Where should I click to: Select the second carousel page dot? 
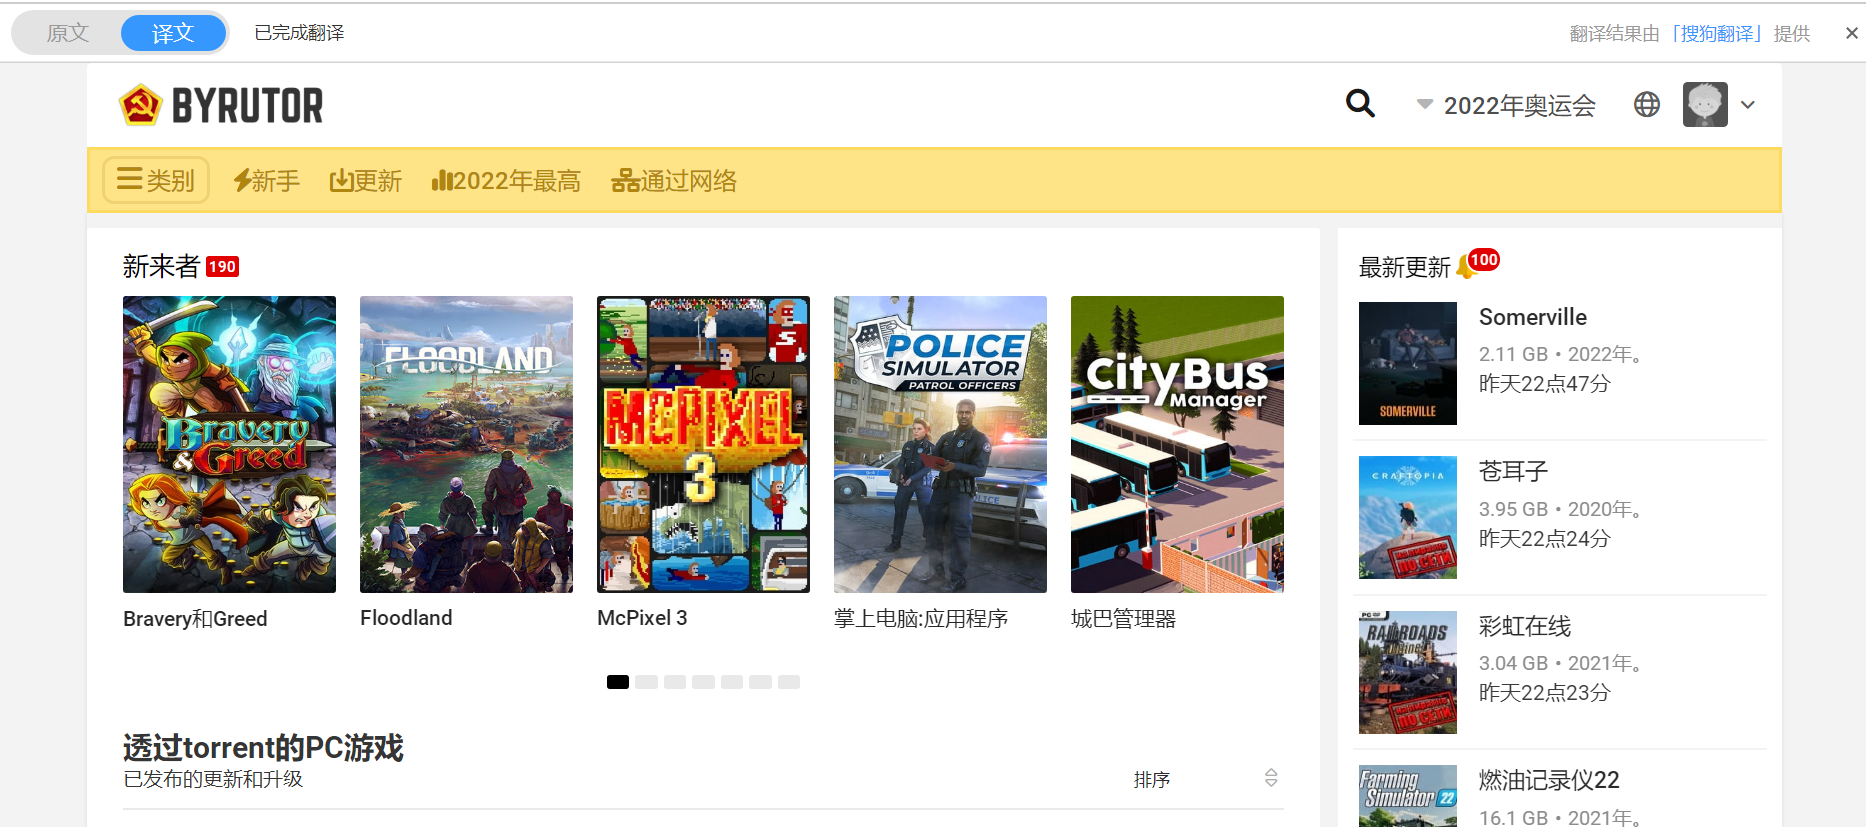pyautogui.click(x=646, y=682)
